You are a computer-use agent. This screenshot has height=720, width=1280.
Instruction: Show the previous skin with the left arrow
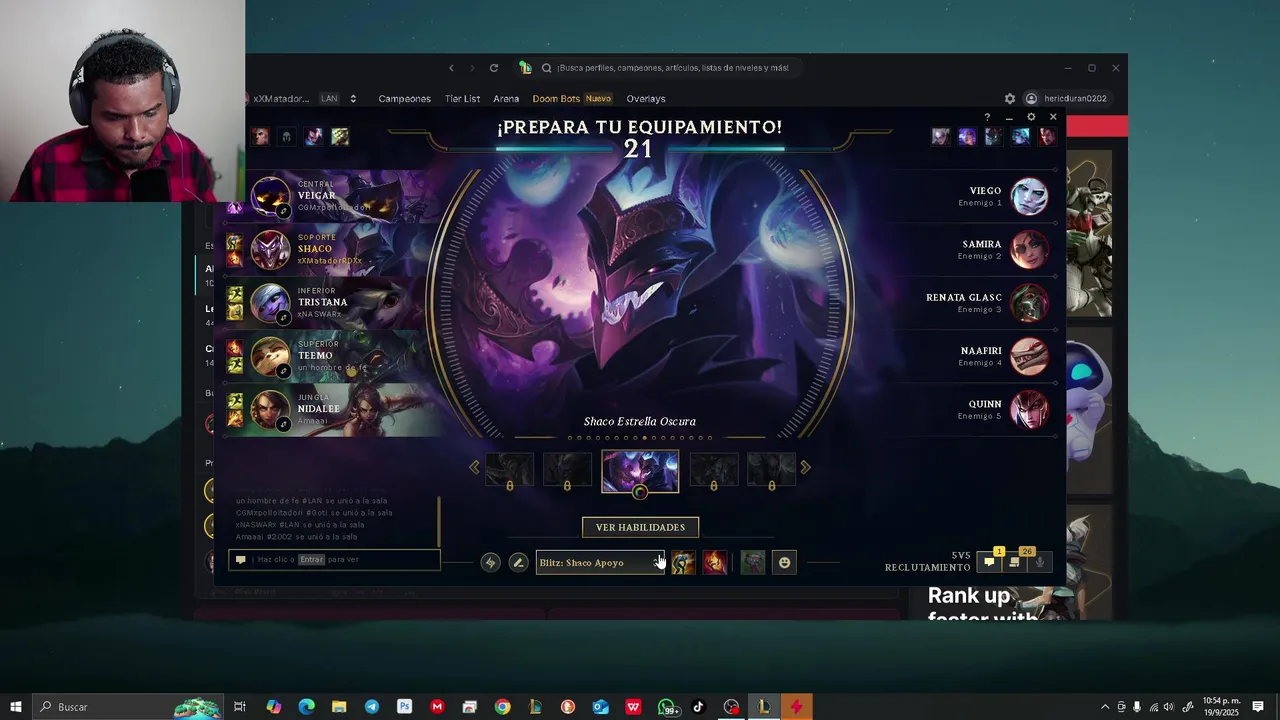tap(474, 467)
